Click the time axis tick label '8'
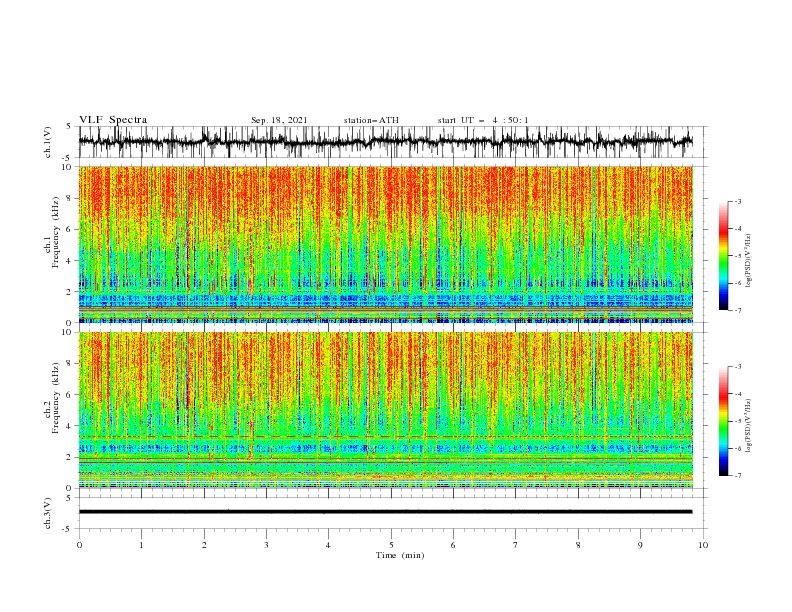This screenshot has height=612, width=792. (578, 545)
